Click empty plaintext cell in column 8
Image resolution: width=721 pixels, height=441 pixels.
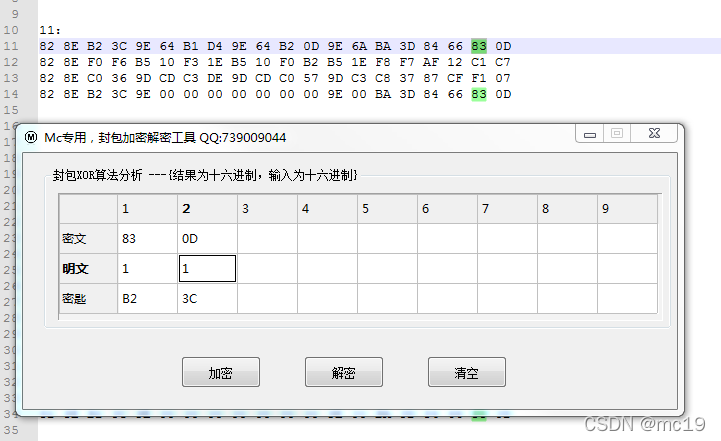tap(567, 269)
